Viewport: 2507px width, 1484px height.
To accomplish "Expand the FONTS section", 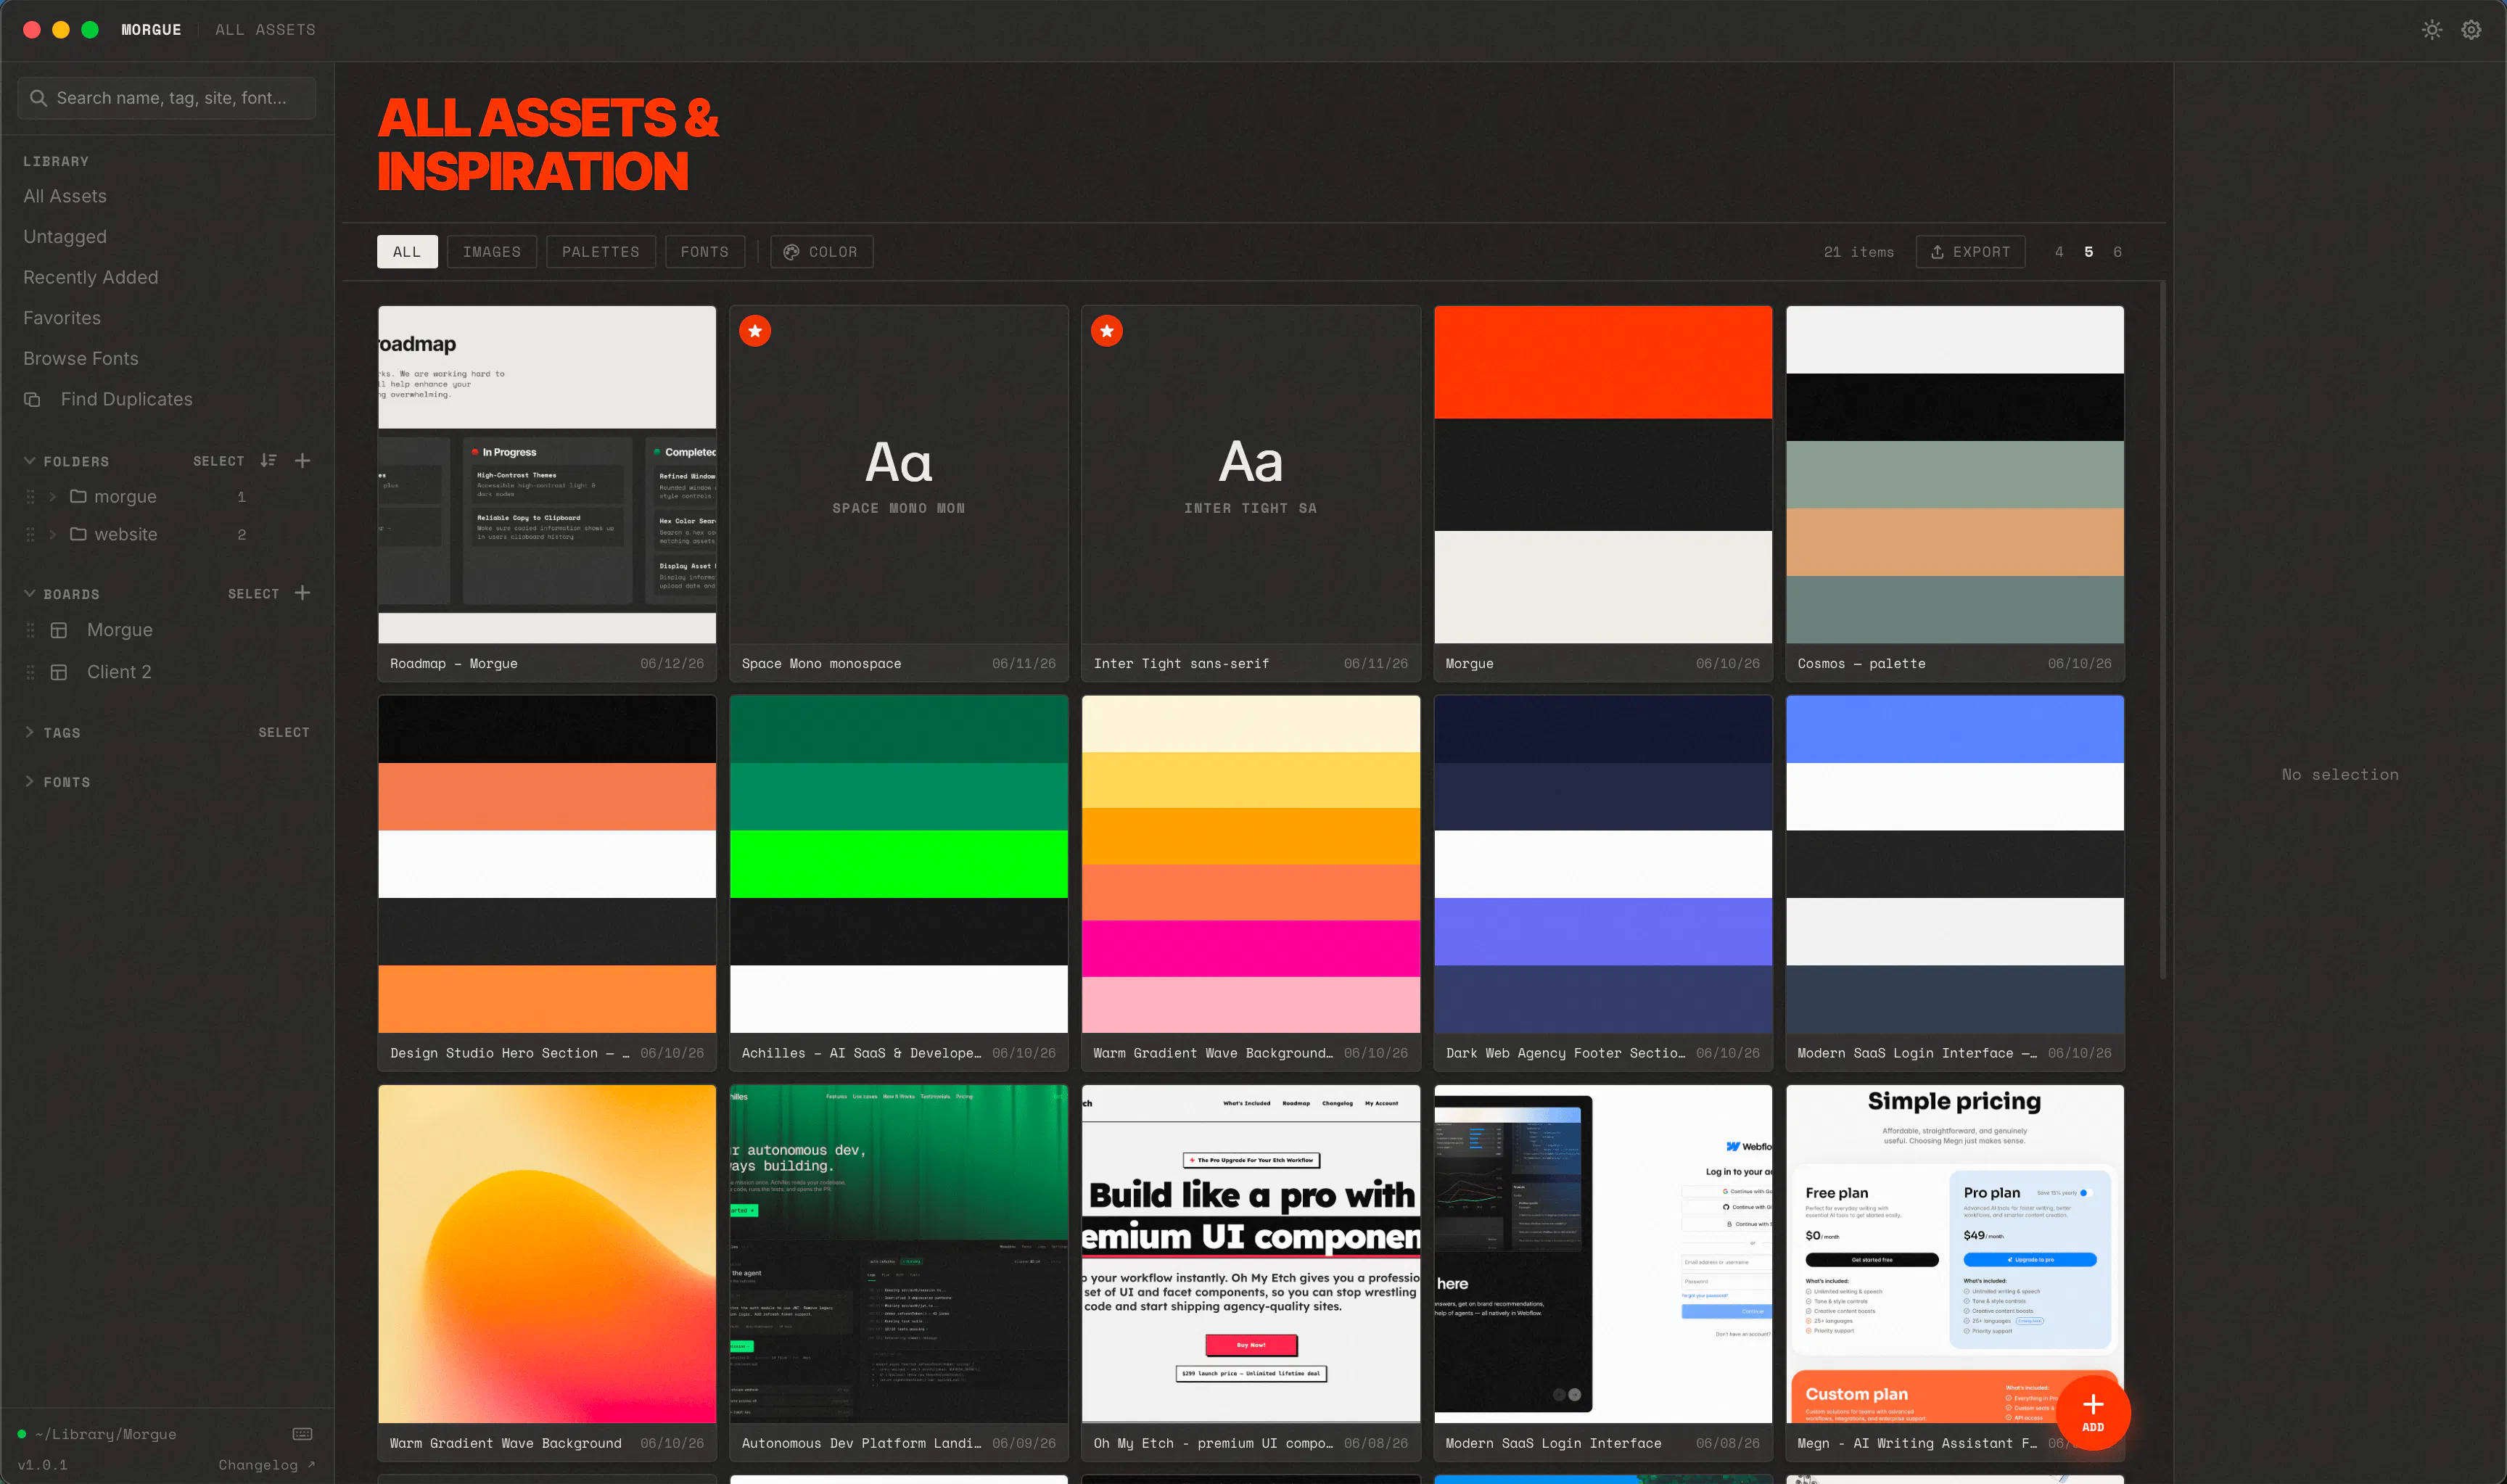I will coord(30,781).
